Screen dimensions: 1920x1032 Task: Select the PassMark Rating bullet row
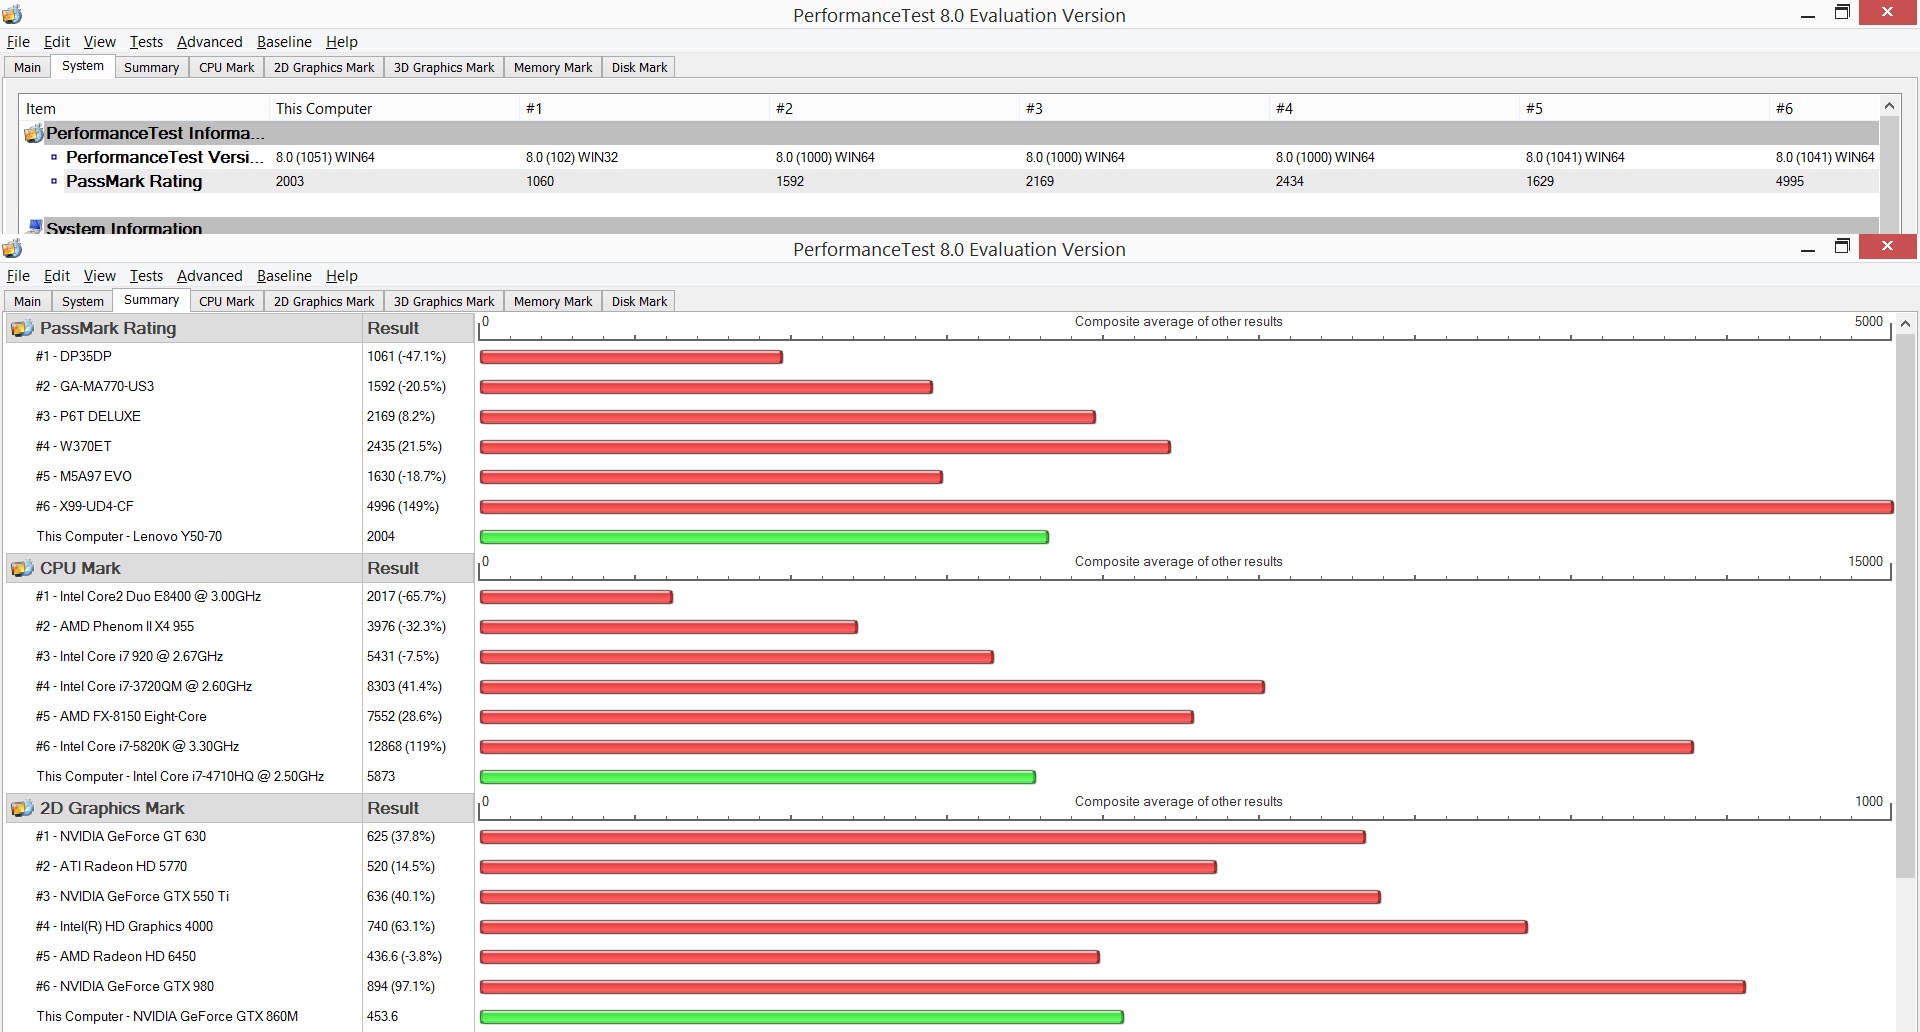(950, 181)
